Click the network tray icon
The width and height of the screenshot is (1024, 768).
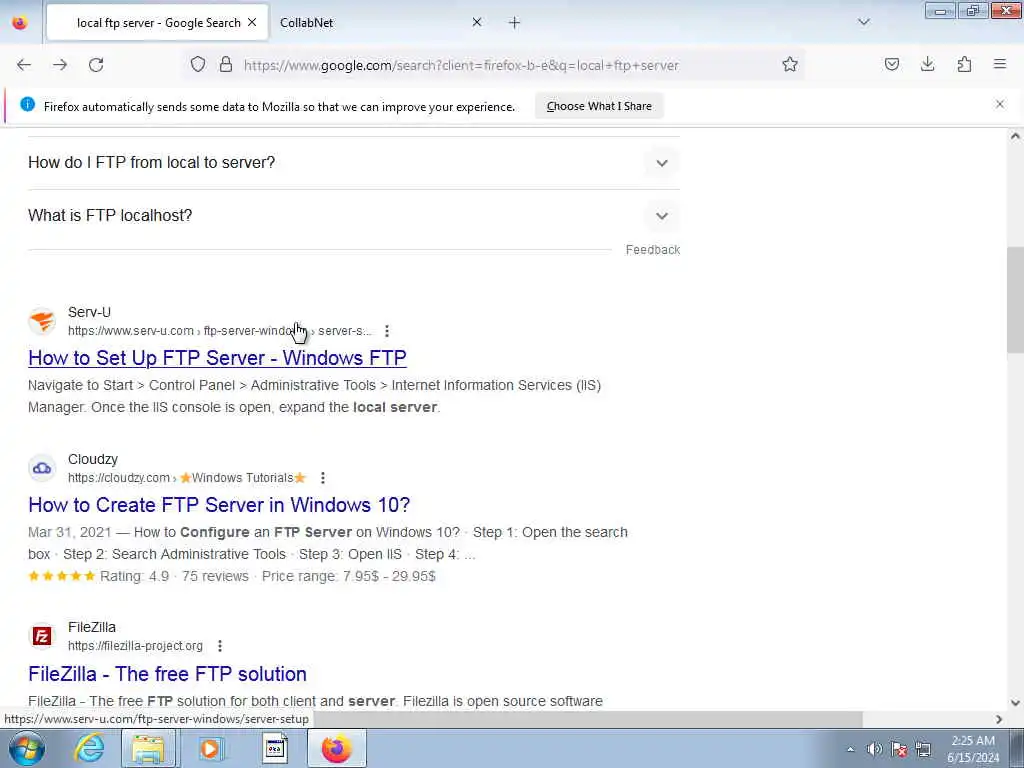(x=923, y=749)
